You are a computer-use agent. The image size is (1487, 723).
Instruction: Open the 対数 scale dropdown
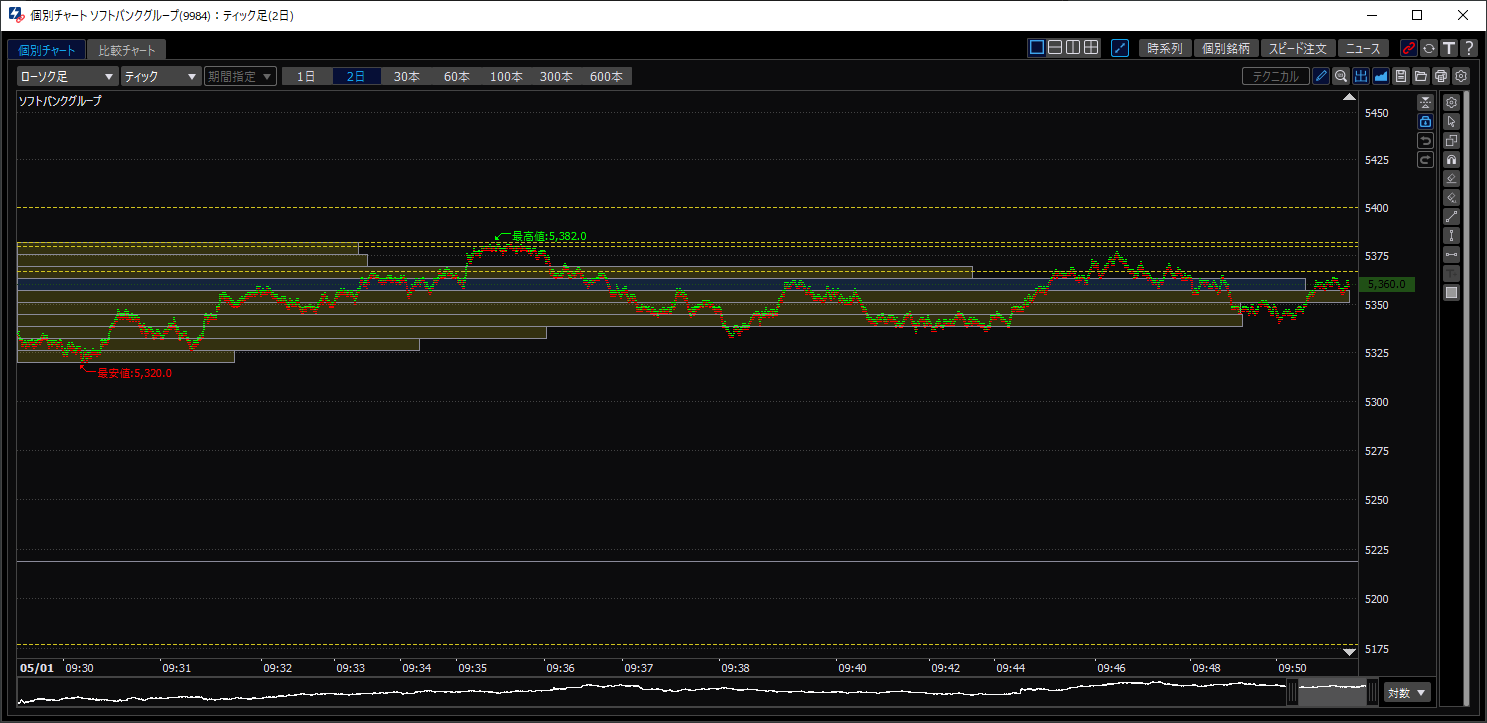[x=1408, y=692]
